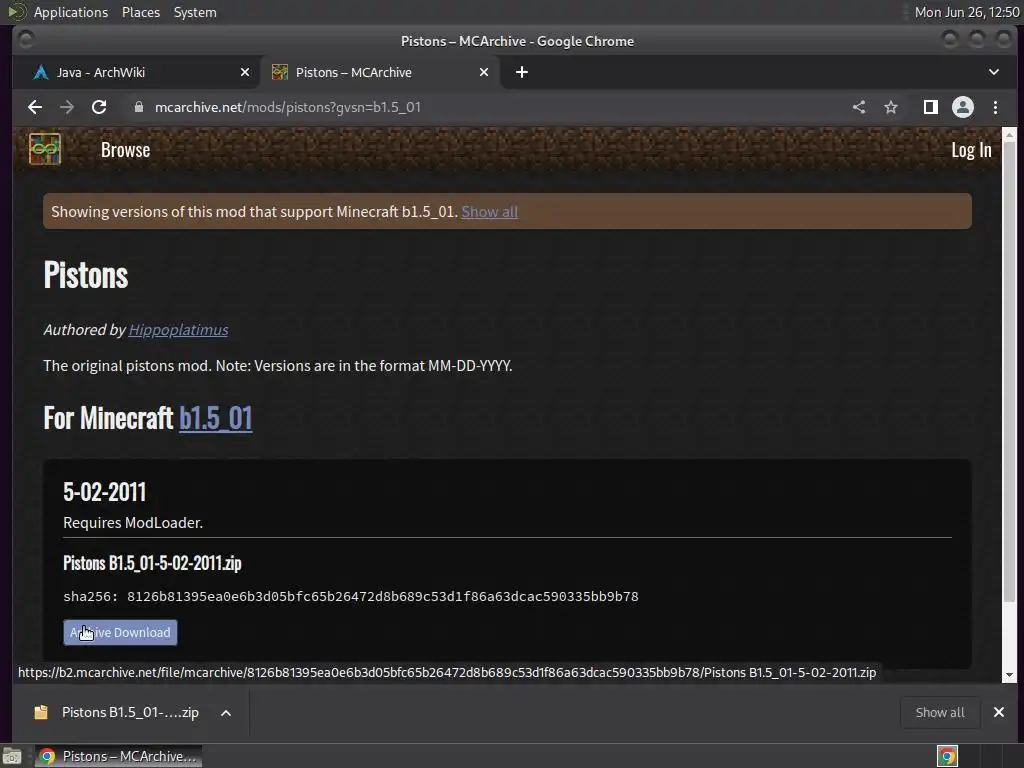Select the Pistons – MCArchive tab
Screen dimensions: 1024x768
click(x=380, y=72)
